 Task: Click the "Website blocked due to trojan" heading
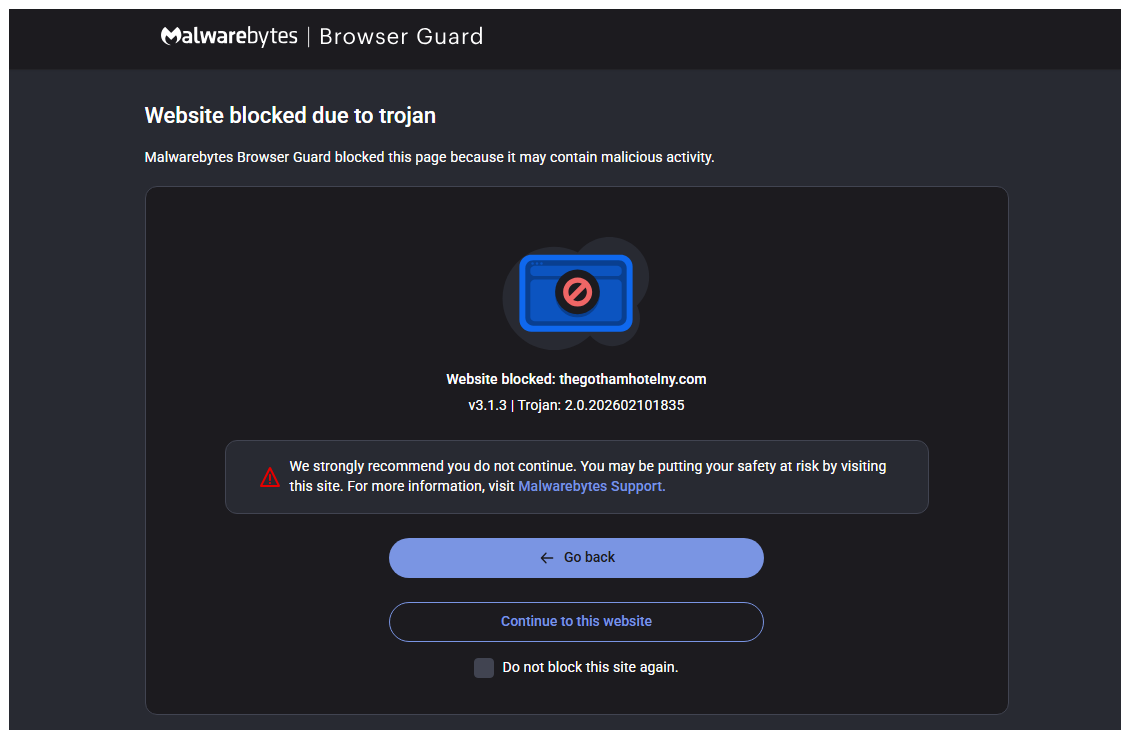click(290, 115)
